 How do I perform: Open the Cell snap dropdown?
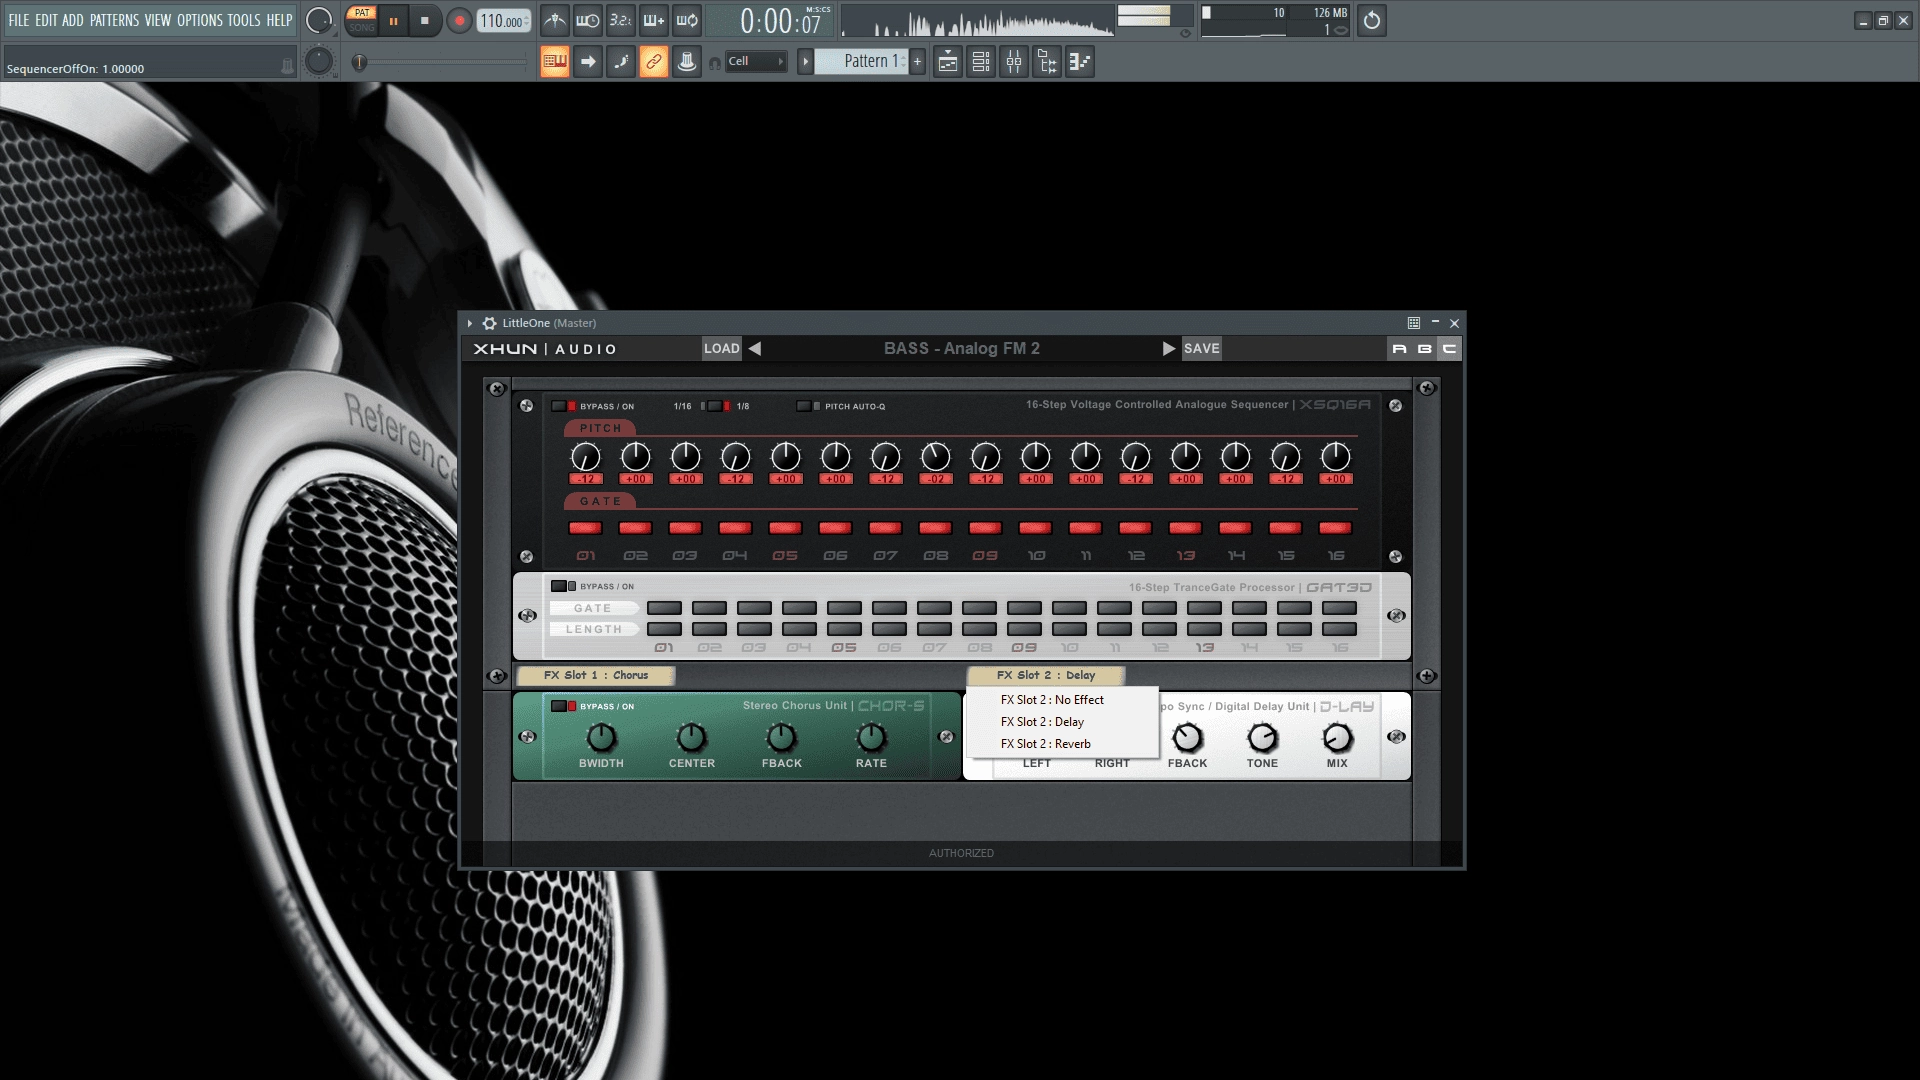(x=756, y=62)
